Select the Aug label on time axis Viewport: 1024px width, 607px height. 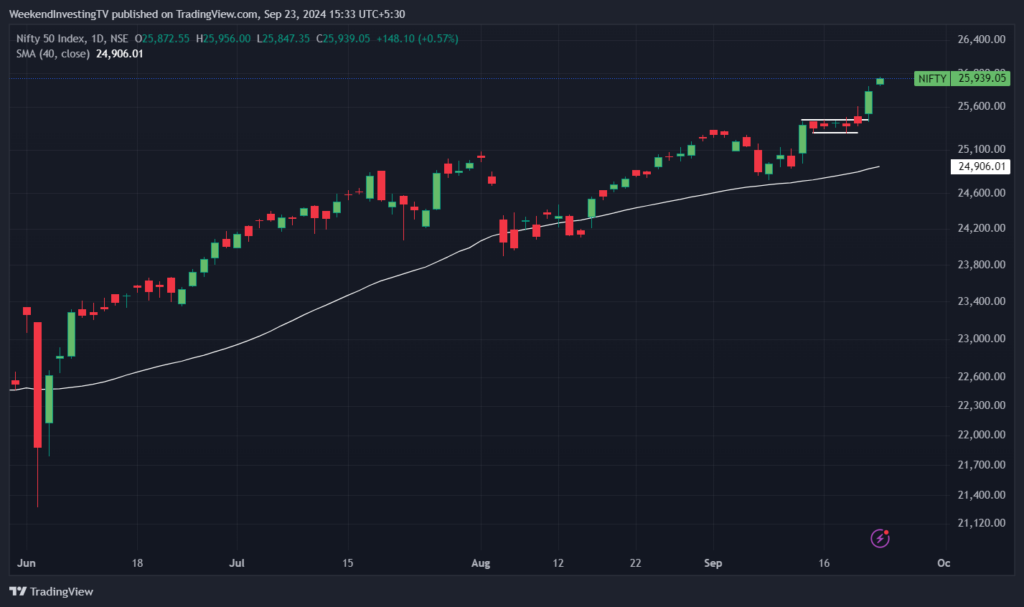[481, 563]
